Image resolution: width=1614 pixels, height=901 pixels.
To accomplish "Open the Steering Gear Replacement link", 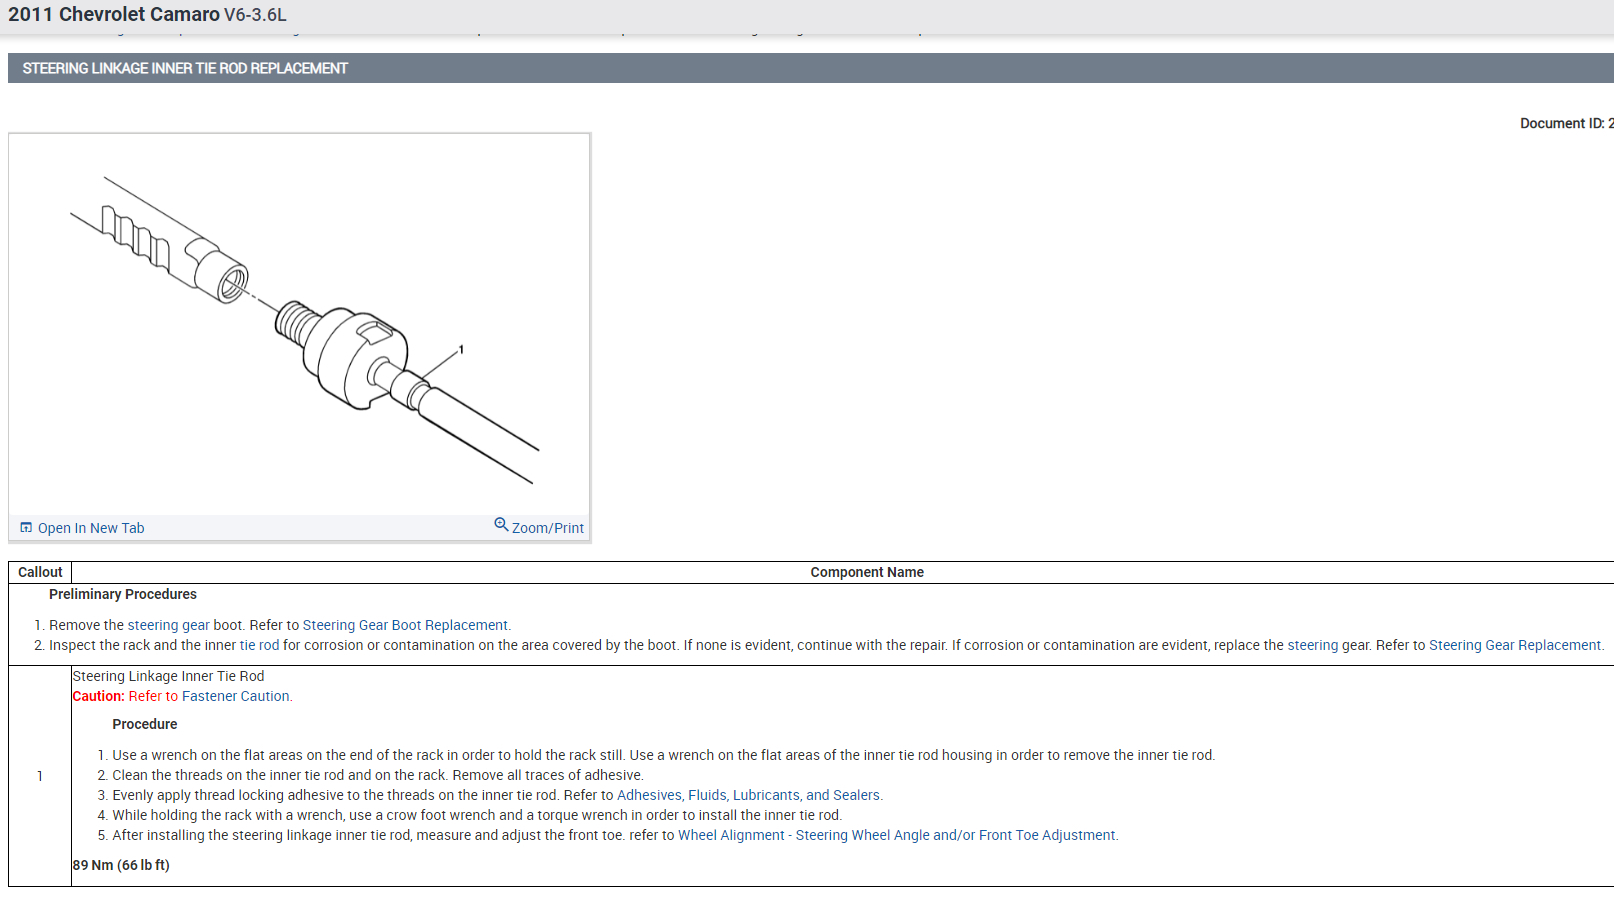I will (1515, 645).
